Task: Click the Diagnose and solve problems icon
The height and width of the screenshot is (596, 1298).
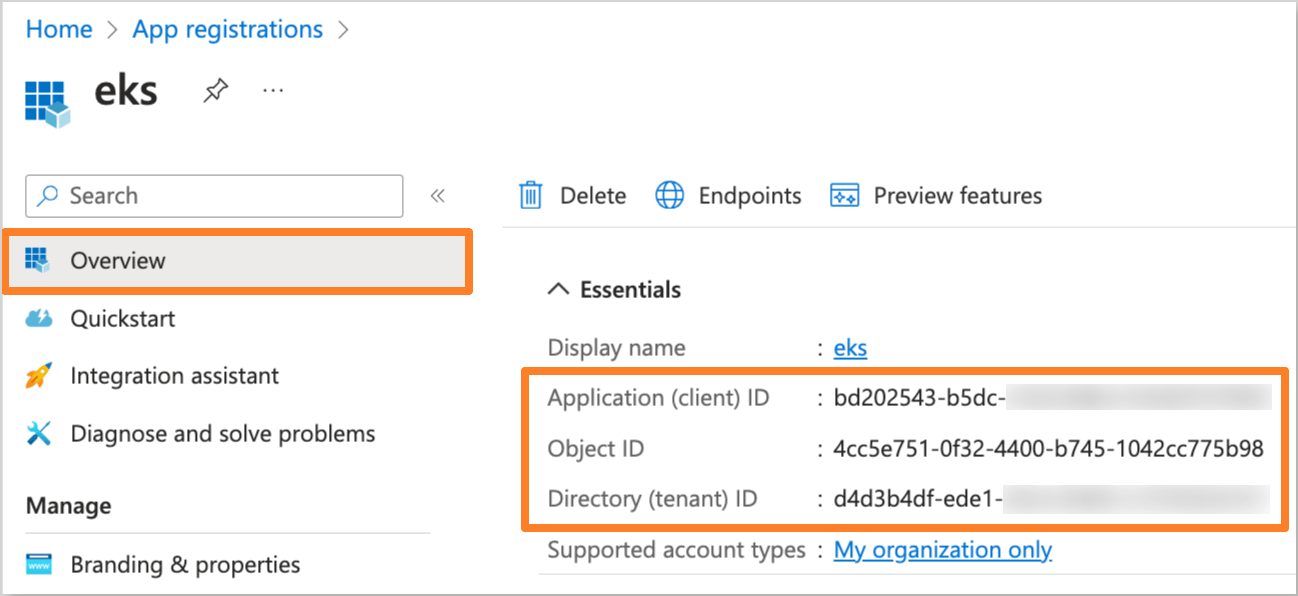Action: coord(38,433)
